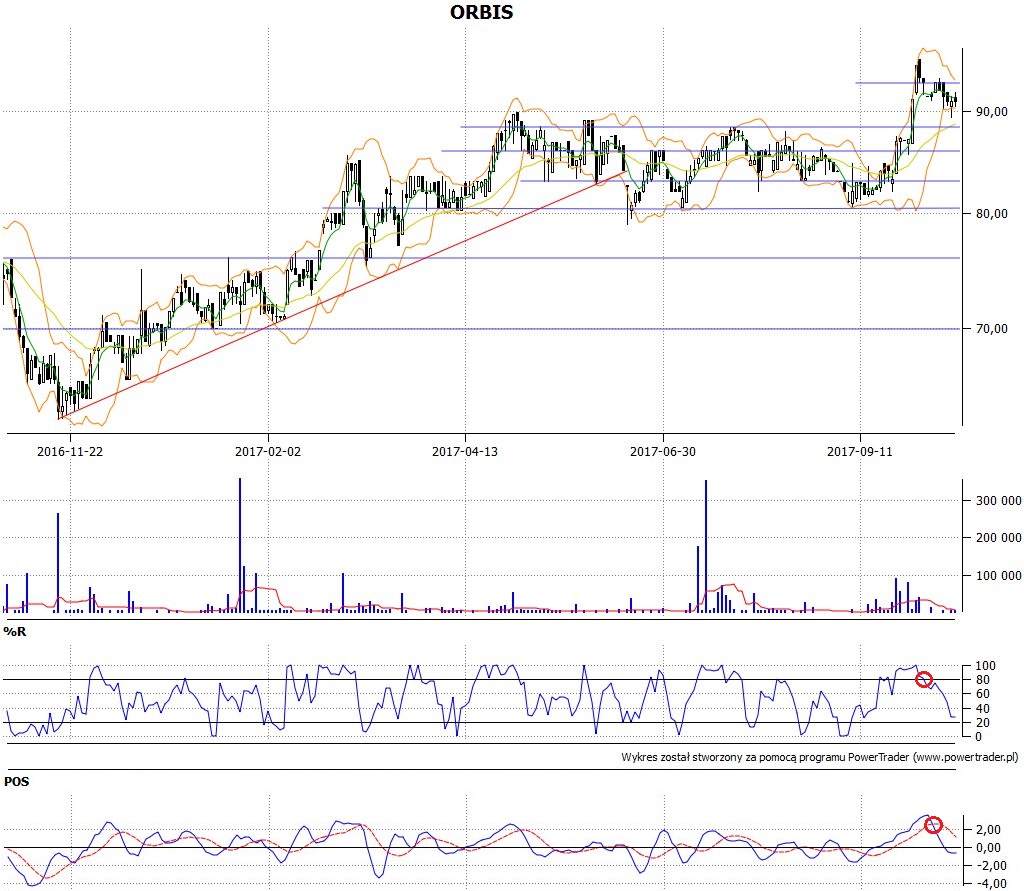Select the 2017-09-11 date label
1024x891 pixels.
859,451
